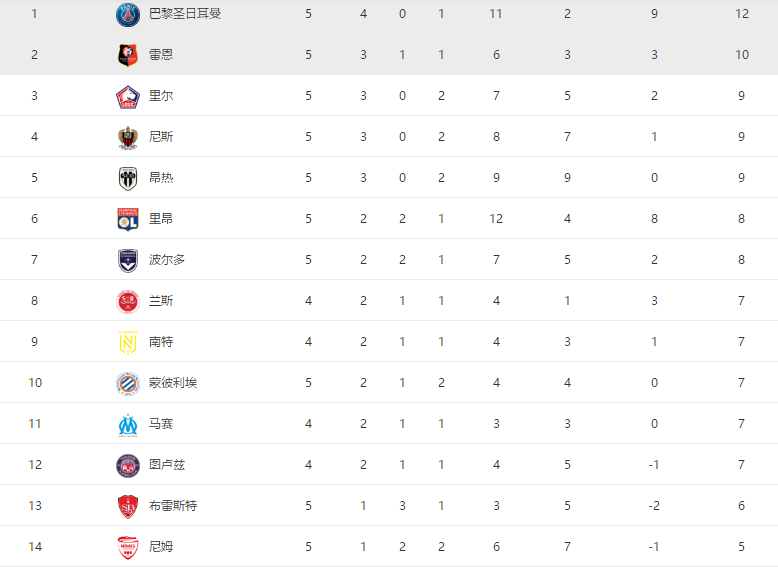Click the Nice club crest
The width and height of the screenshot is (778, 567).
128,137
